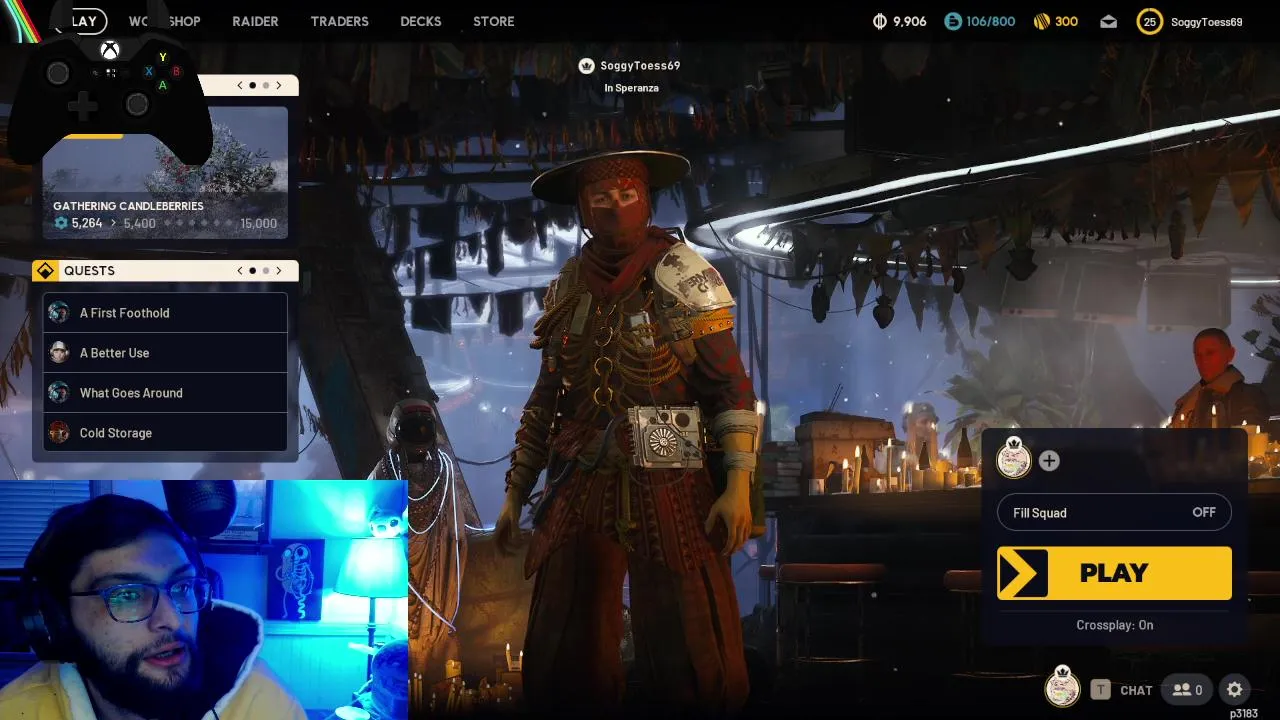Open the Store tab
This screenshot has width=1280, height=720.
pyautogui.click(x=494, y=21)
